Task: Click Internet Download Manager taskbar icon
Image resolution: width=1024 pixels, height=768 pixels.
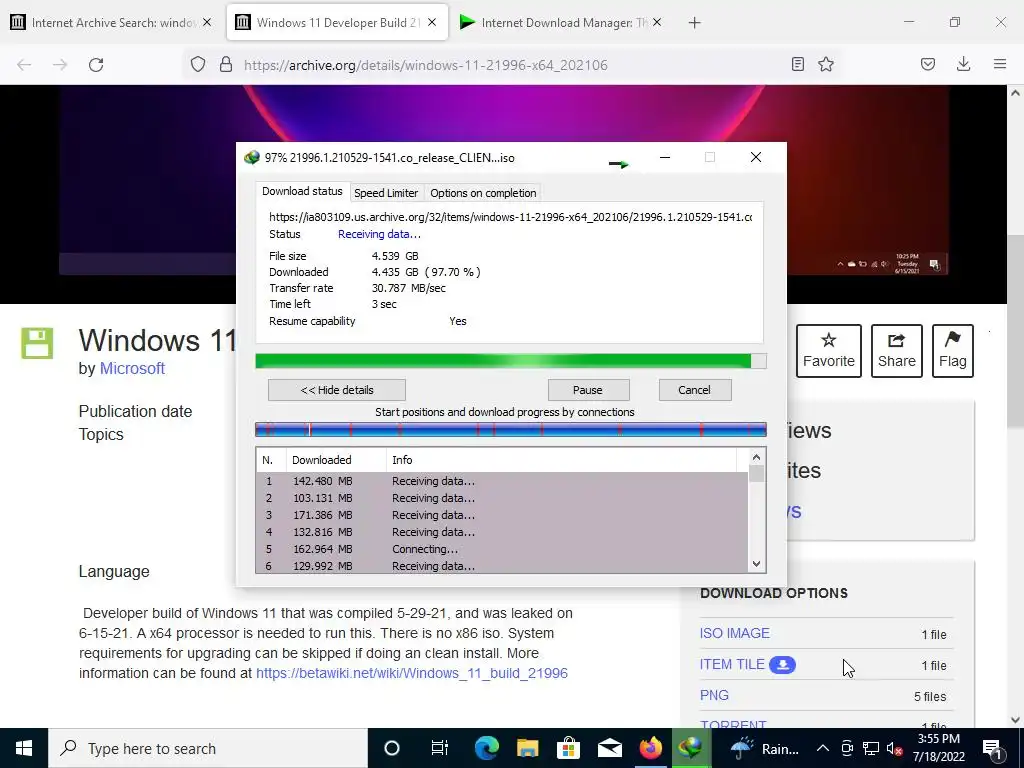Action: point(691,748)
